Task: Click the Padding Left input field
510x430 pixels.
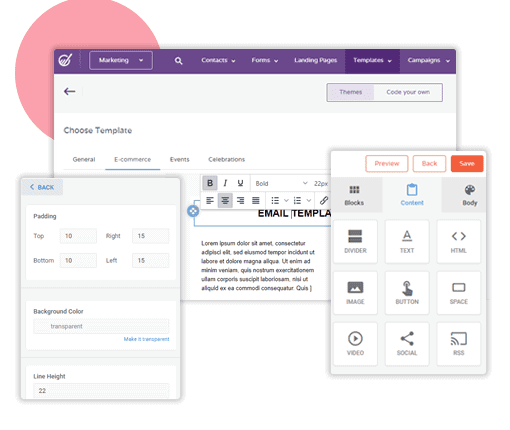Action: [x=151, y=260]
